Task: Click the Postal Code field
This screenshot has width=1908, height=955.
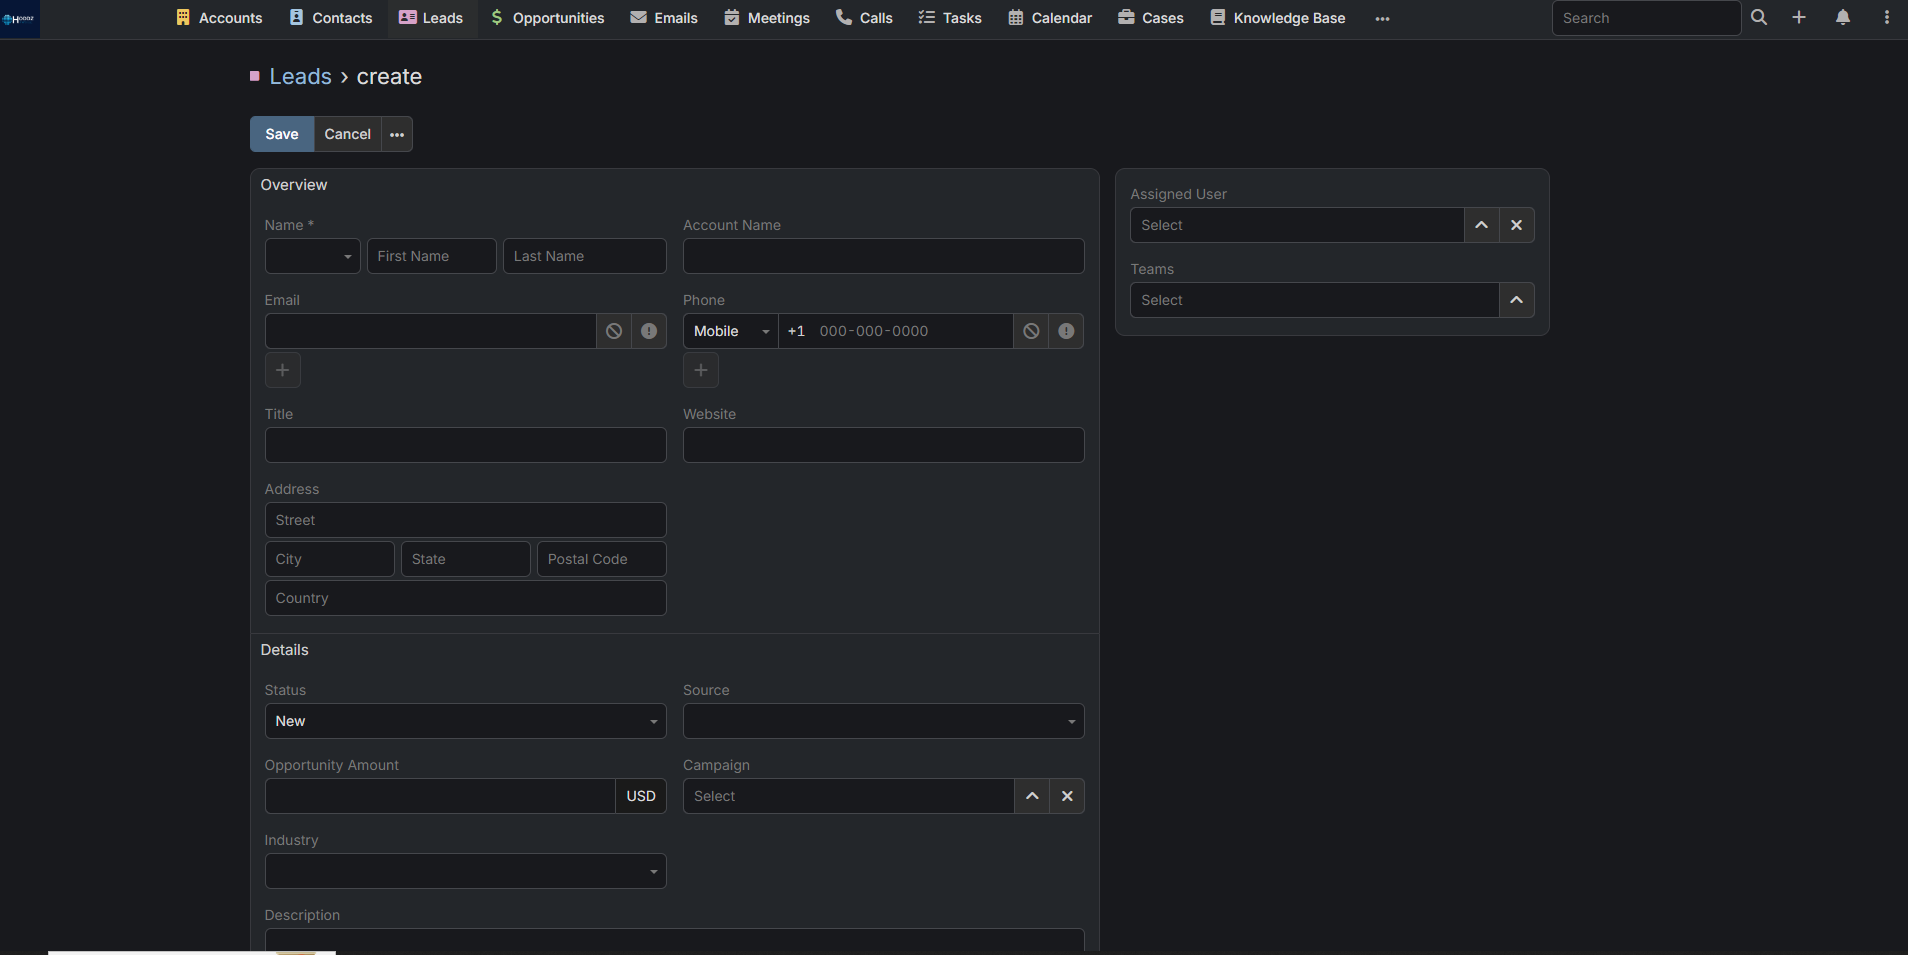Action: tap(601, 559)
